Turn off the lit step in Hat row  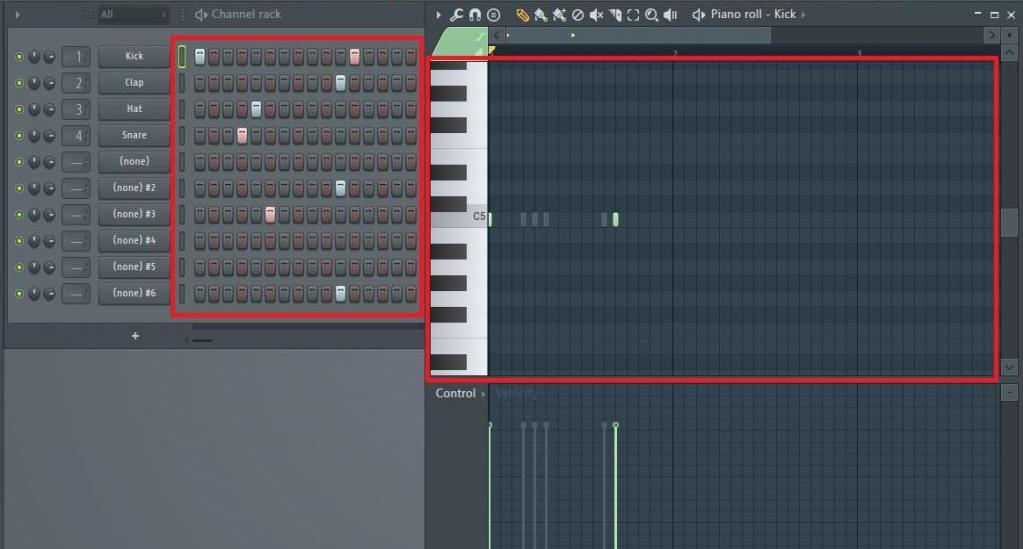click(x=256, y=109)
